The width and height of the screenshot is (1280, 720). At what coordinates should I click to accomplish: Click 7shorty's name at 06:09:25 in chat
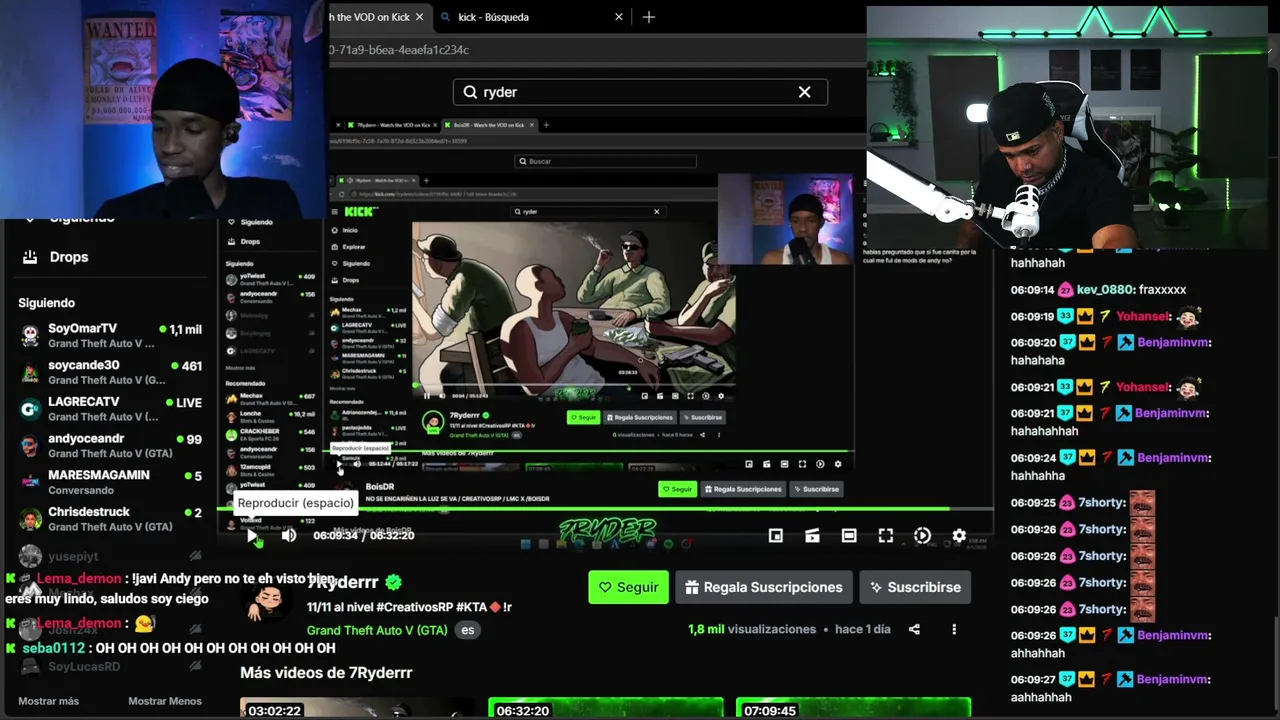(x=1101, y=502)
